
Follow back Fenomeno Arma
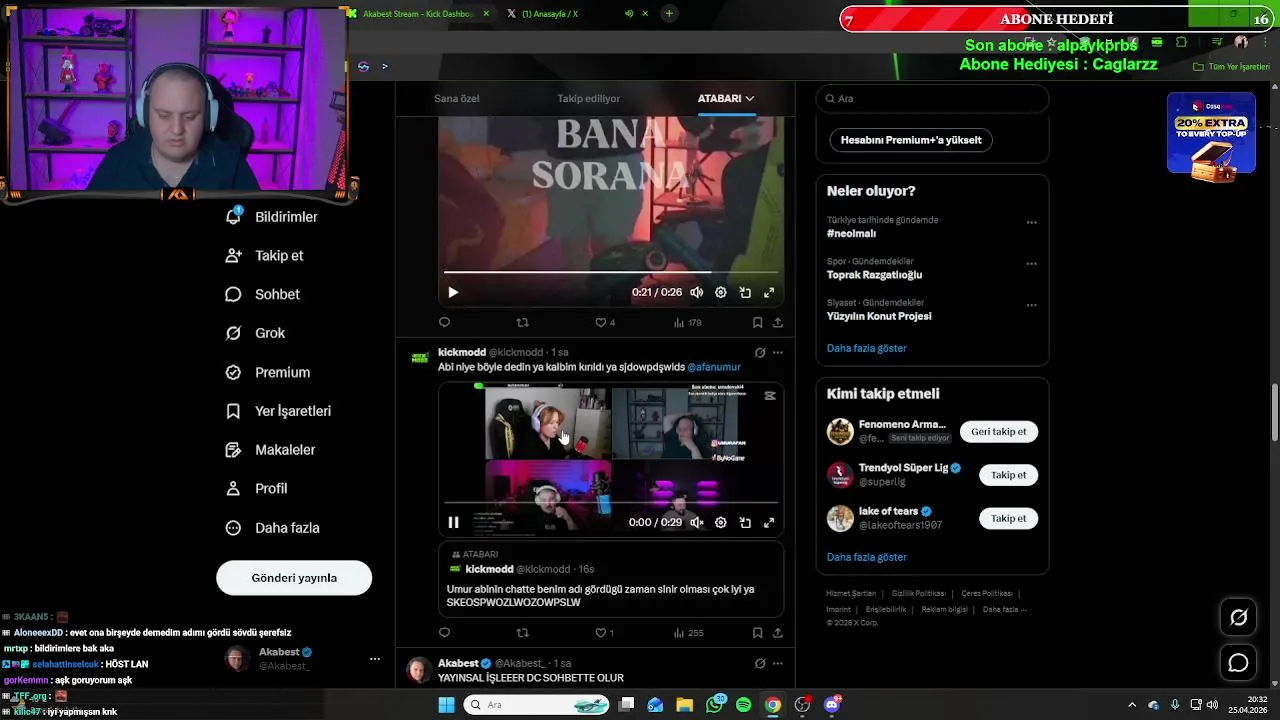click(x=999, y=432)
